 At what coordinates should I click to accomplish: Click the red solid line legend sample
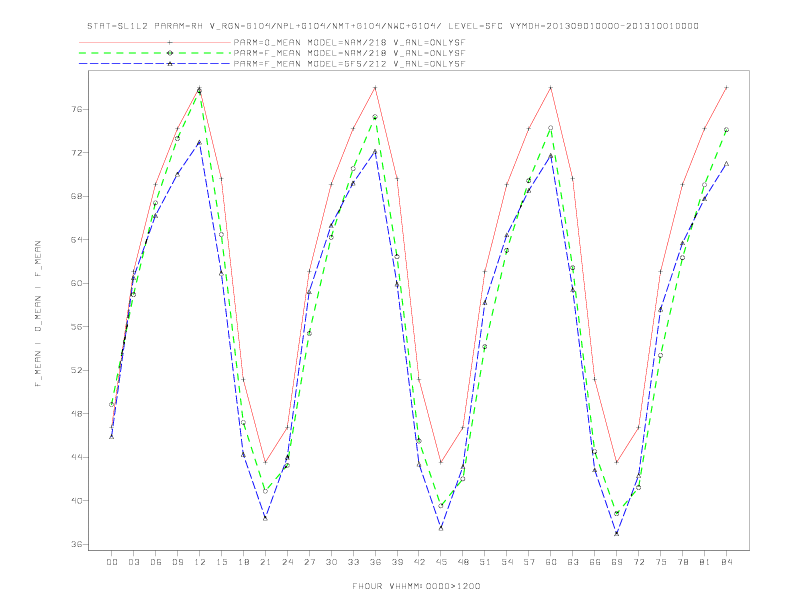point(155,42)
